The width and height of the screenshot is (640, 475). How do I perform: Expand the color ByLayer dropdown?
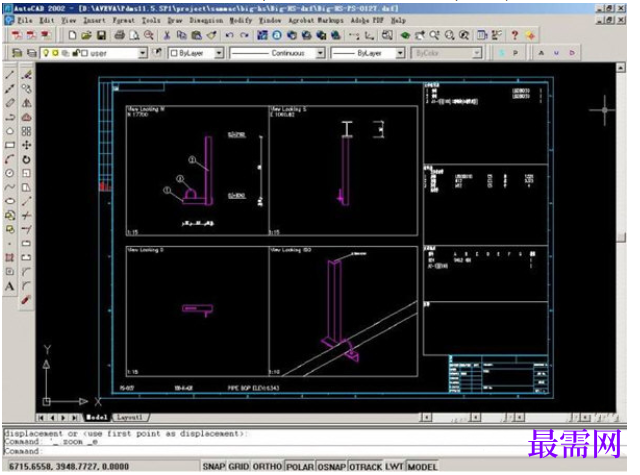[x=219, y=53]
